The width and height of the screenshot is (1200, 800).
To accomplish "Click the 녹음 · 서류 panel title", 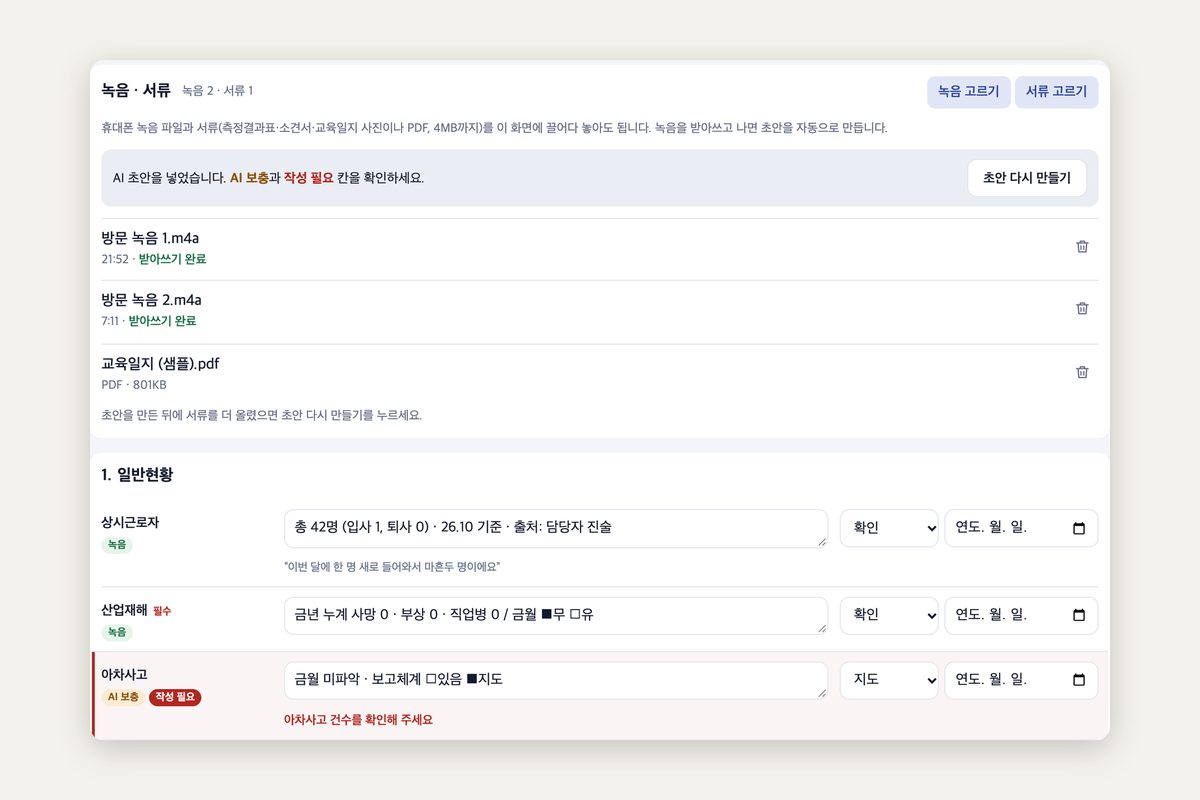I will tap(136, 90).
